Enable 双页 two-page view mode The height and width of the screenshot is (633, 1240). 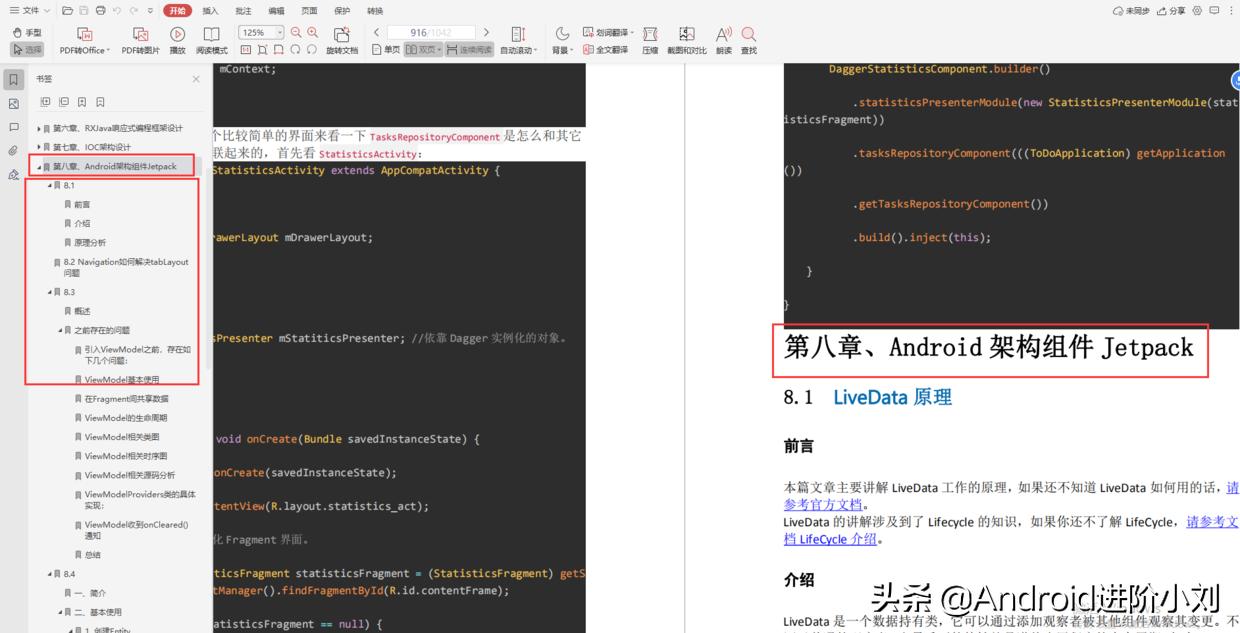[x=420, y=47]
